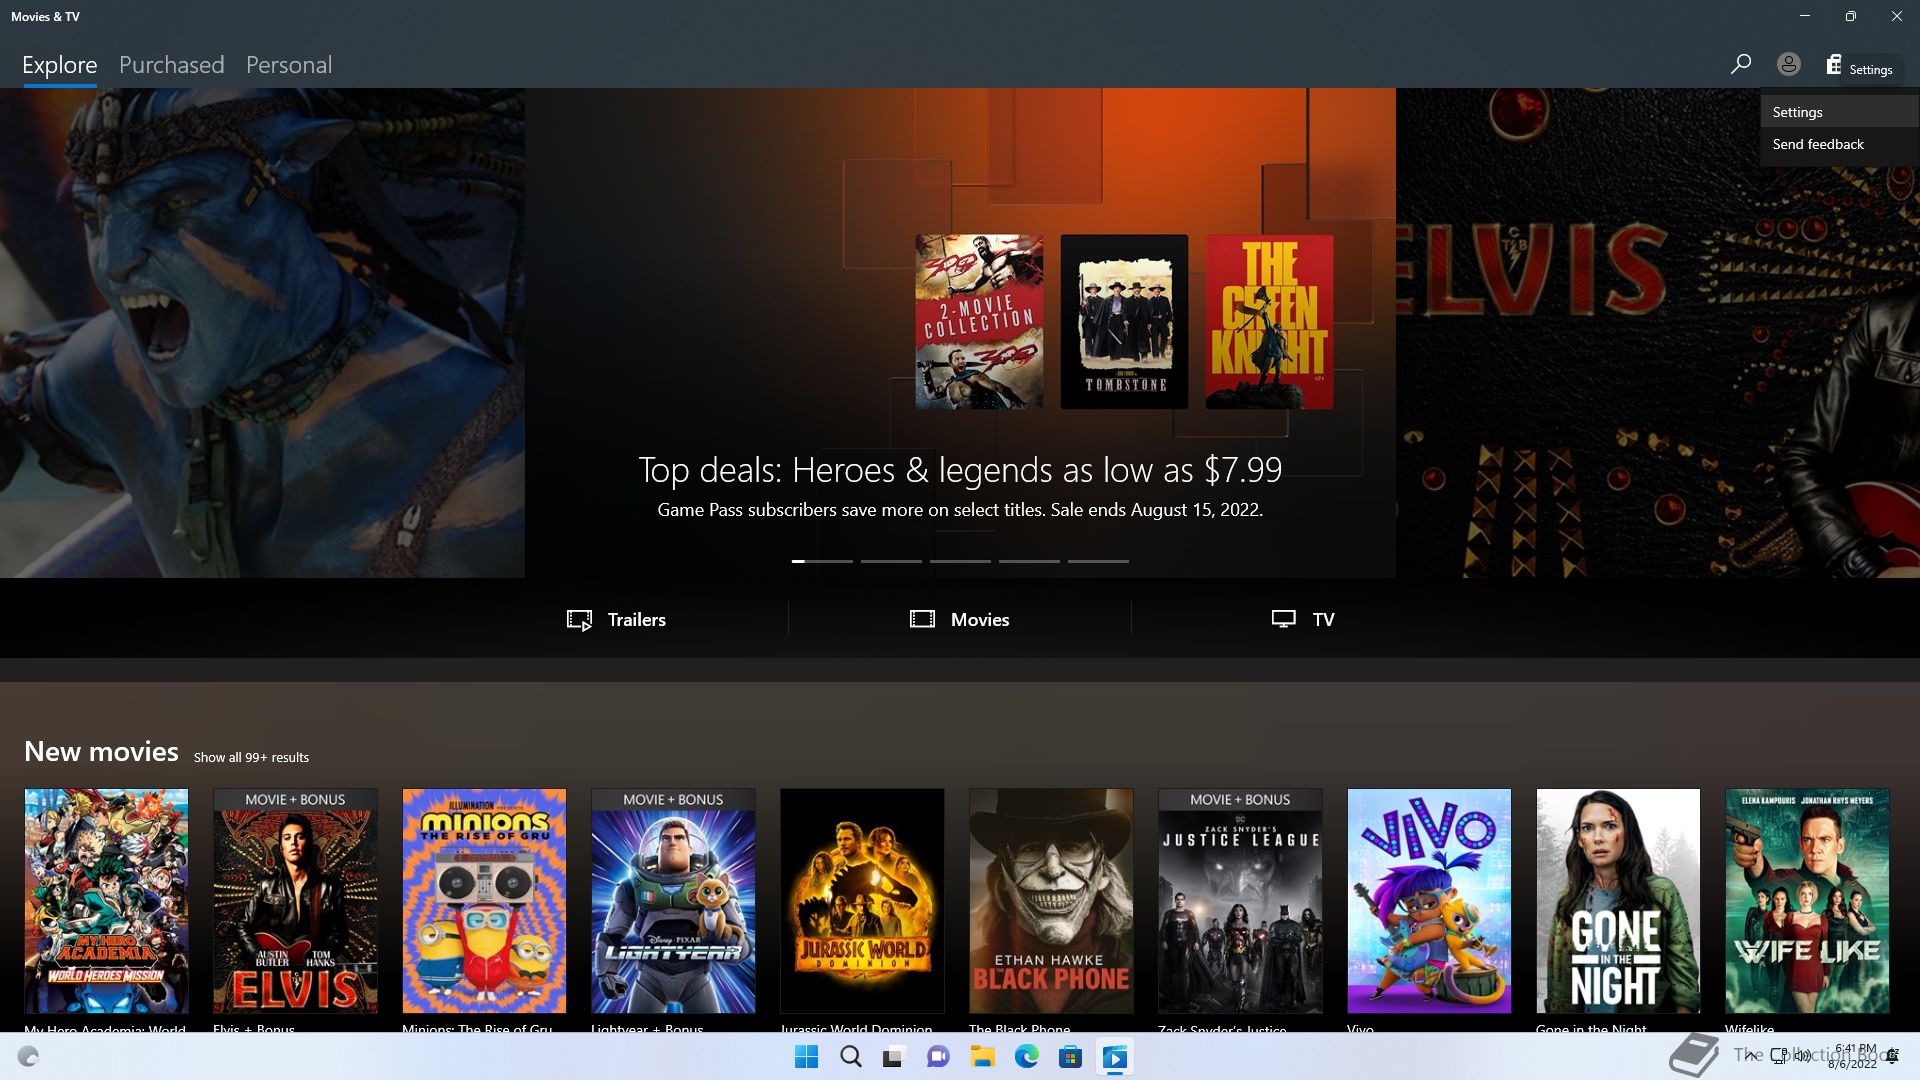Go to the TV category

(1302, 619)
